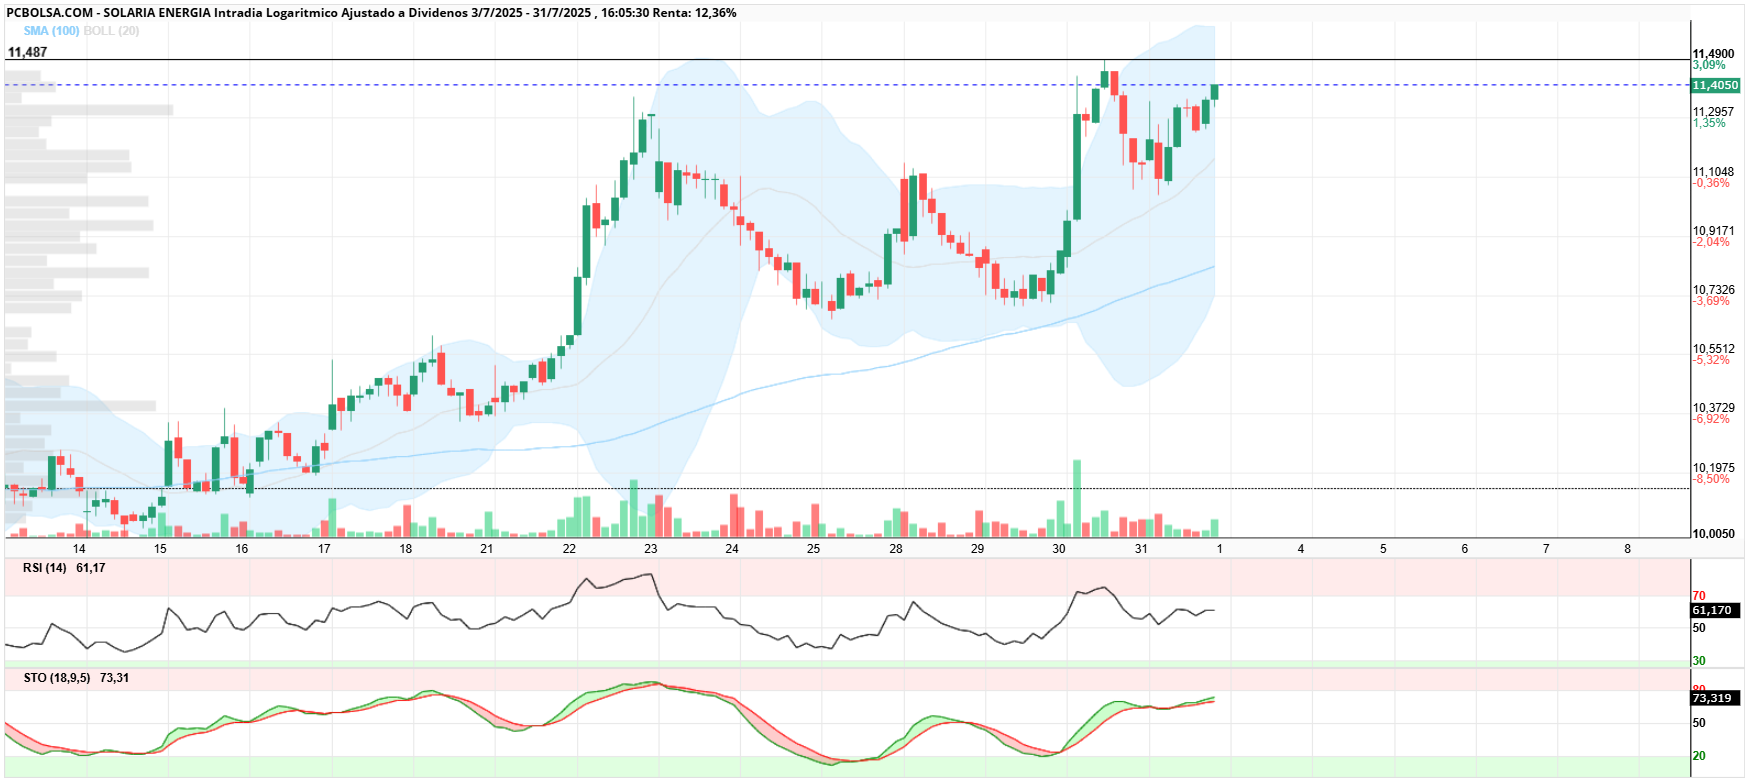
Task: Click the -6,92% percentage label
Action: (1711, 419)
